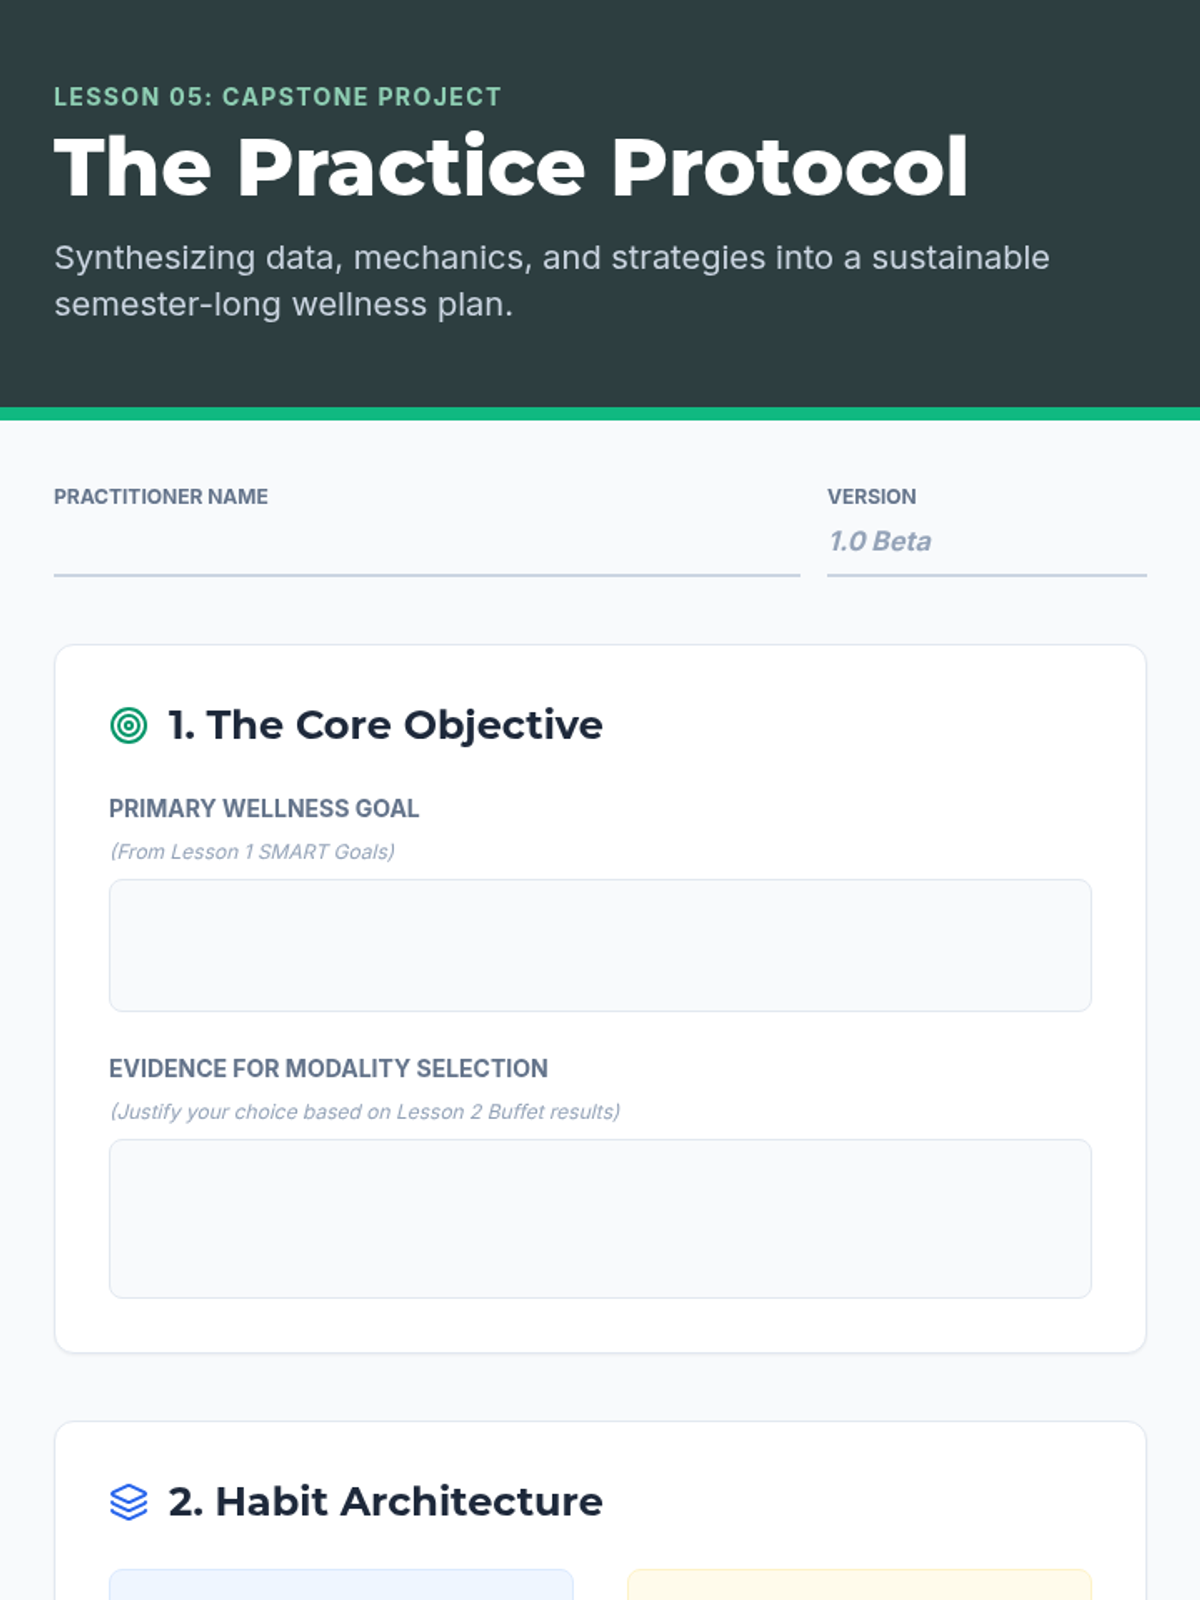Click inside the Evidence for Modality Selection box
Viewport: 1200px width, 1600px height.
tap(600, 1218)
